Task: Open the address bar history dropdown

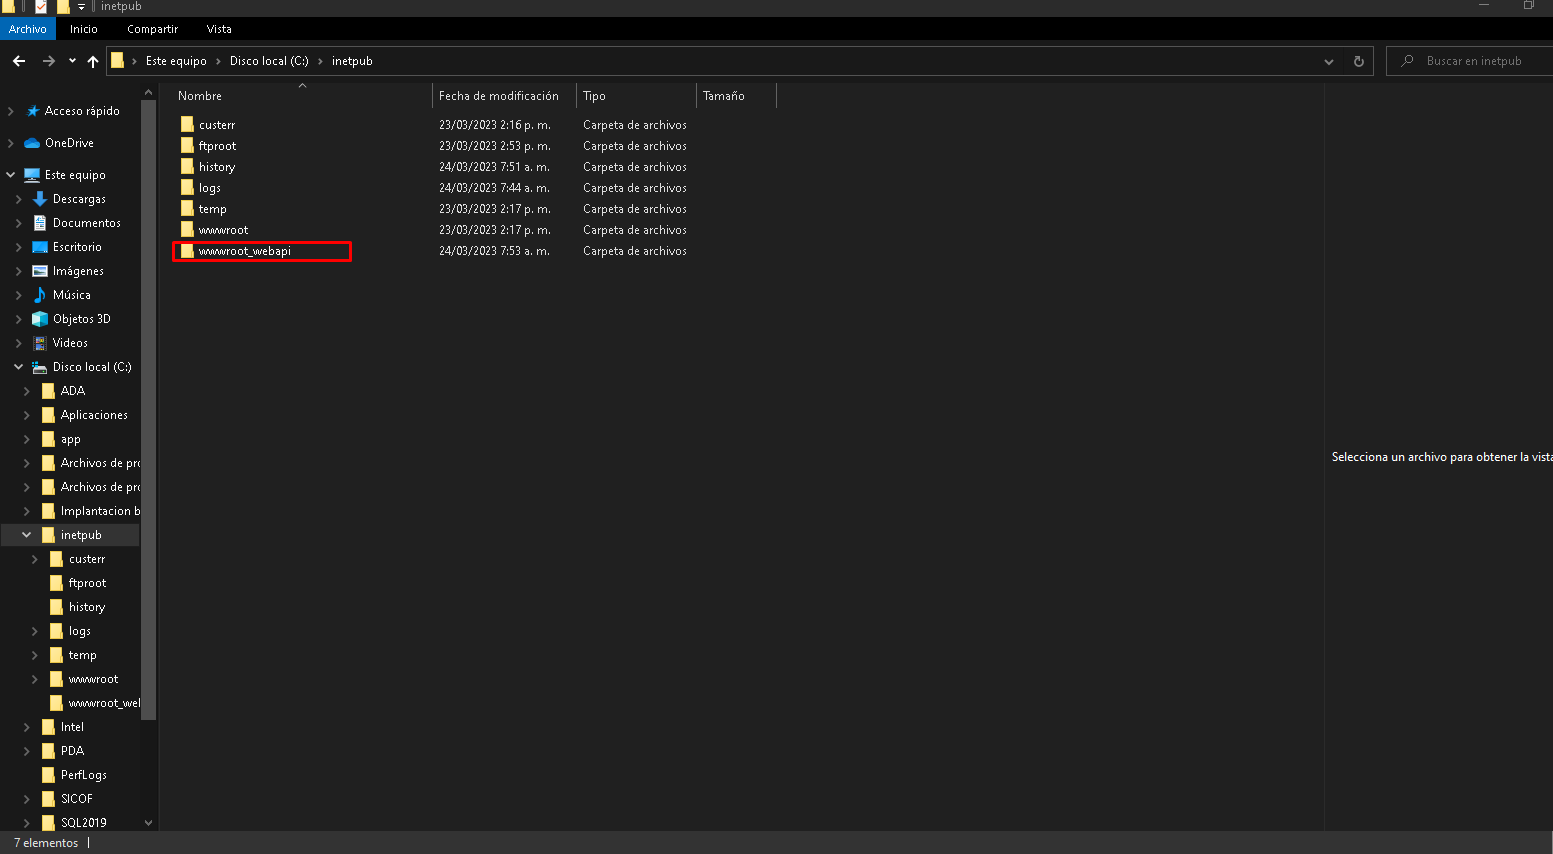Action: coord(1328,61)
